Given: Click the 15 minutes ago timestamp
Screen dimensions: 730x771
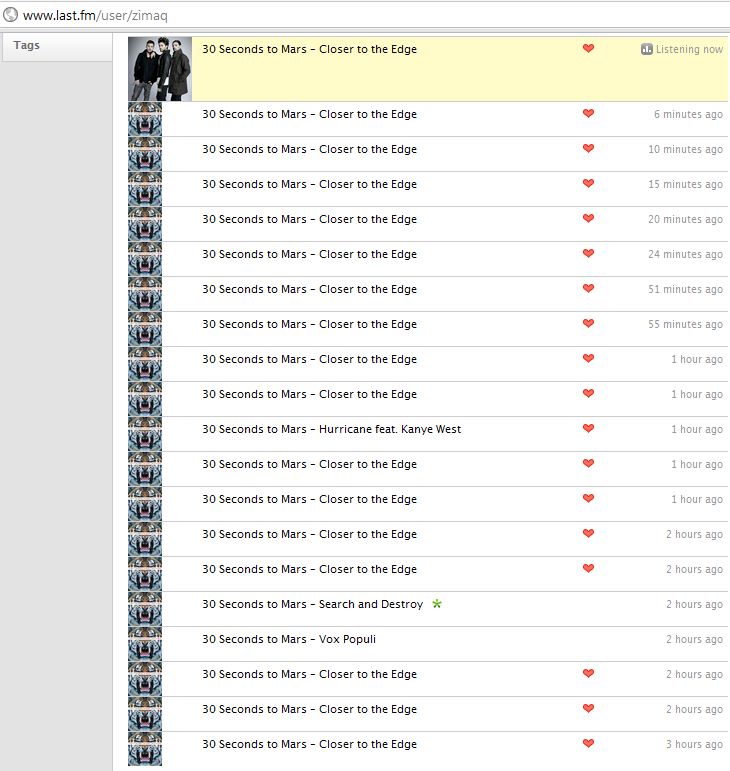Looking at the screenshot, I should click(685, 184).
